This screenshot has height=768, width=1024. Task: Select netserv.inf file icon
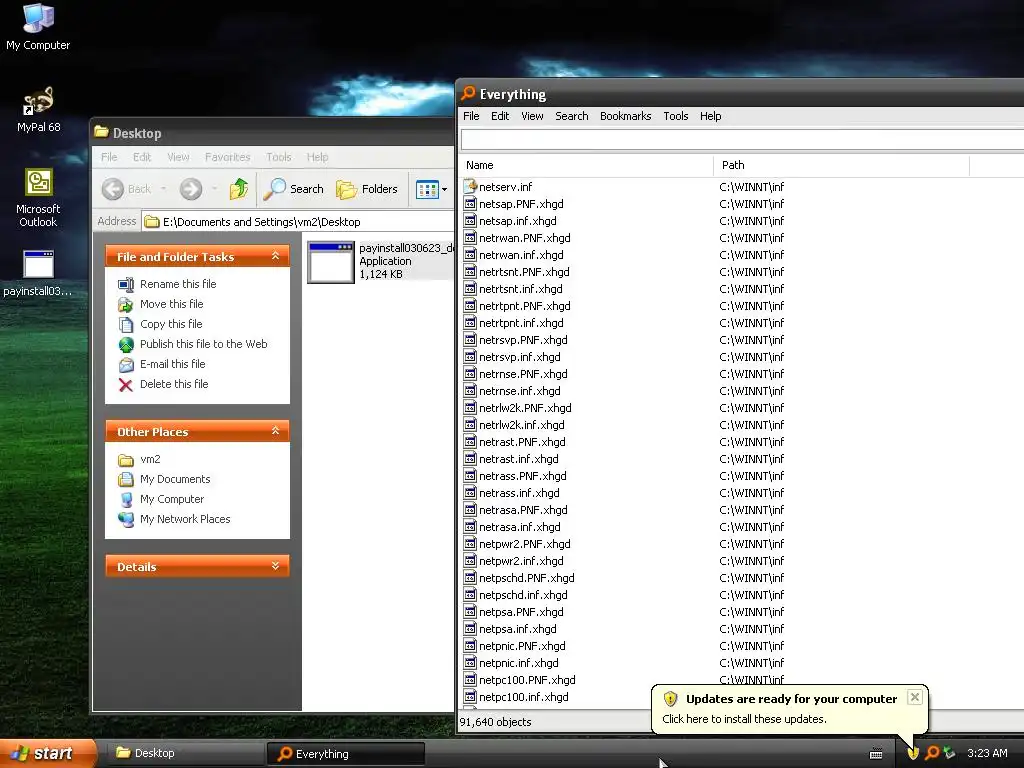pos(470,186)
